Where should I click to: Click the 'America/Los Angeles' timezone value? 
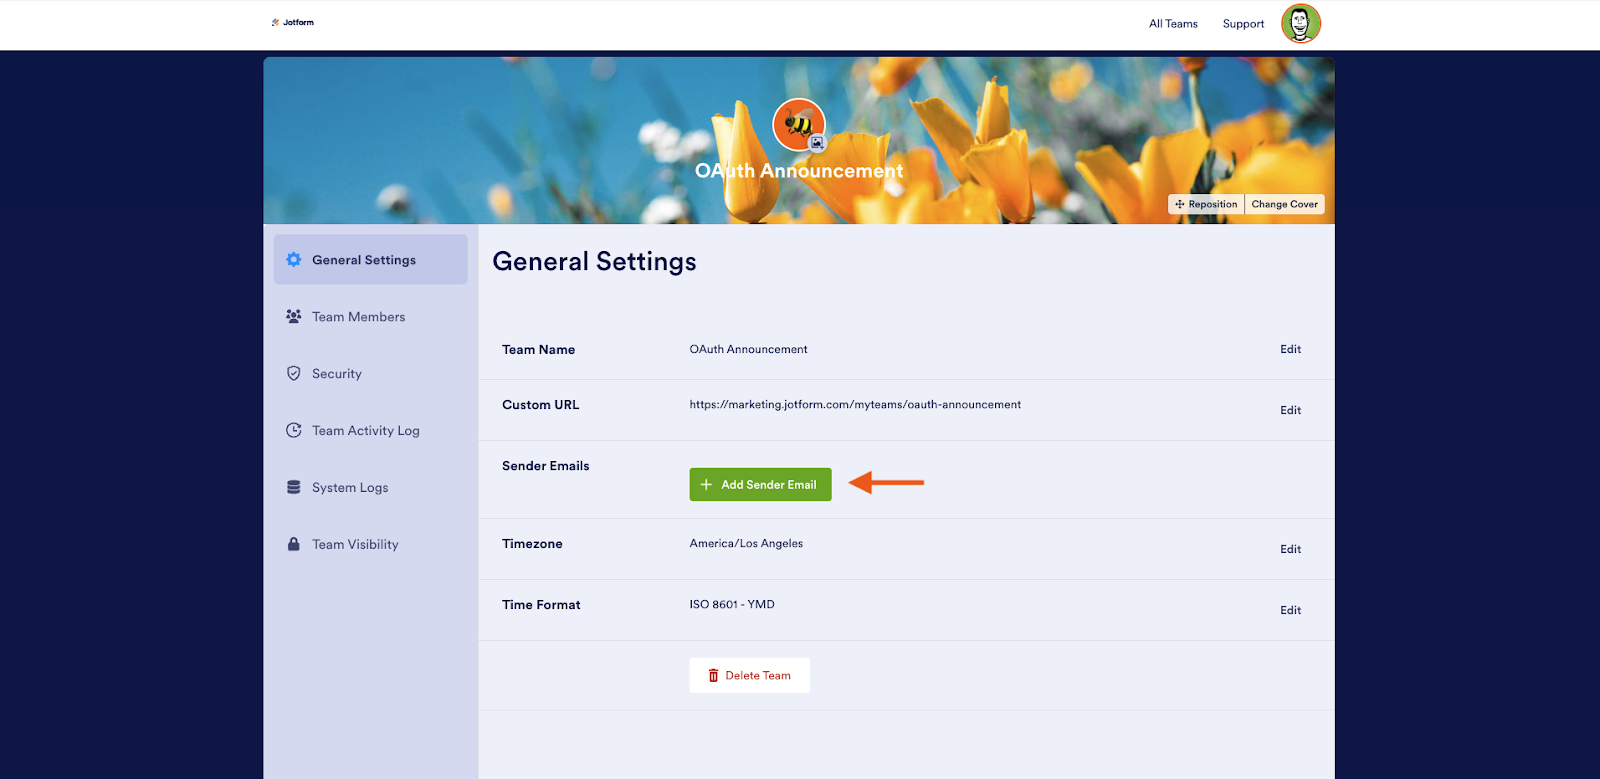point(746,544)
